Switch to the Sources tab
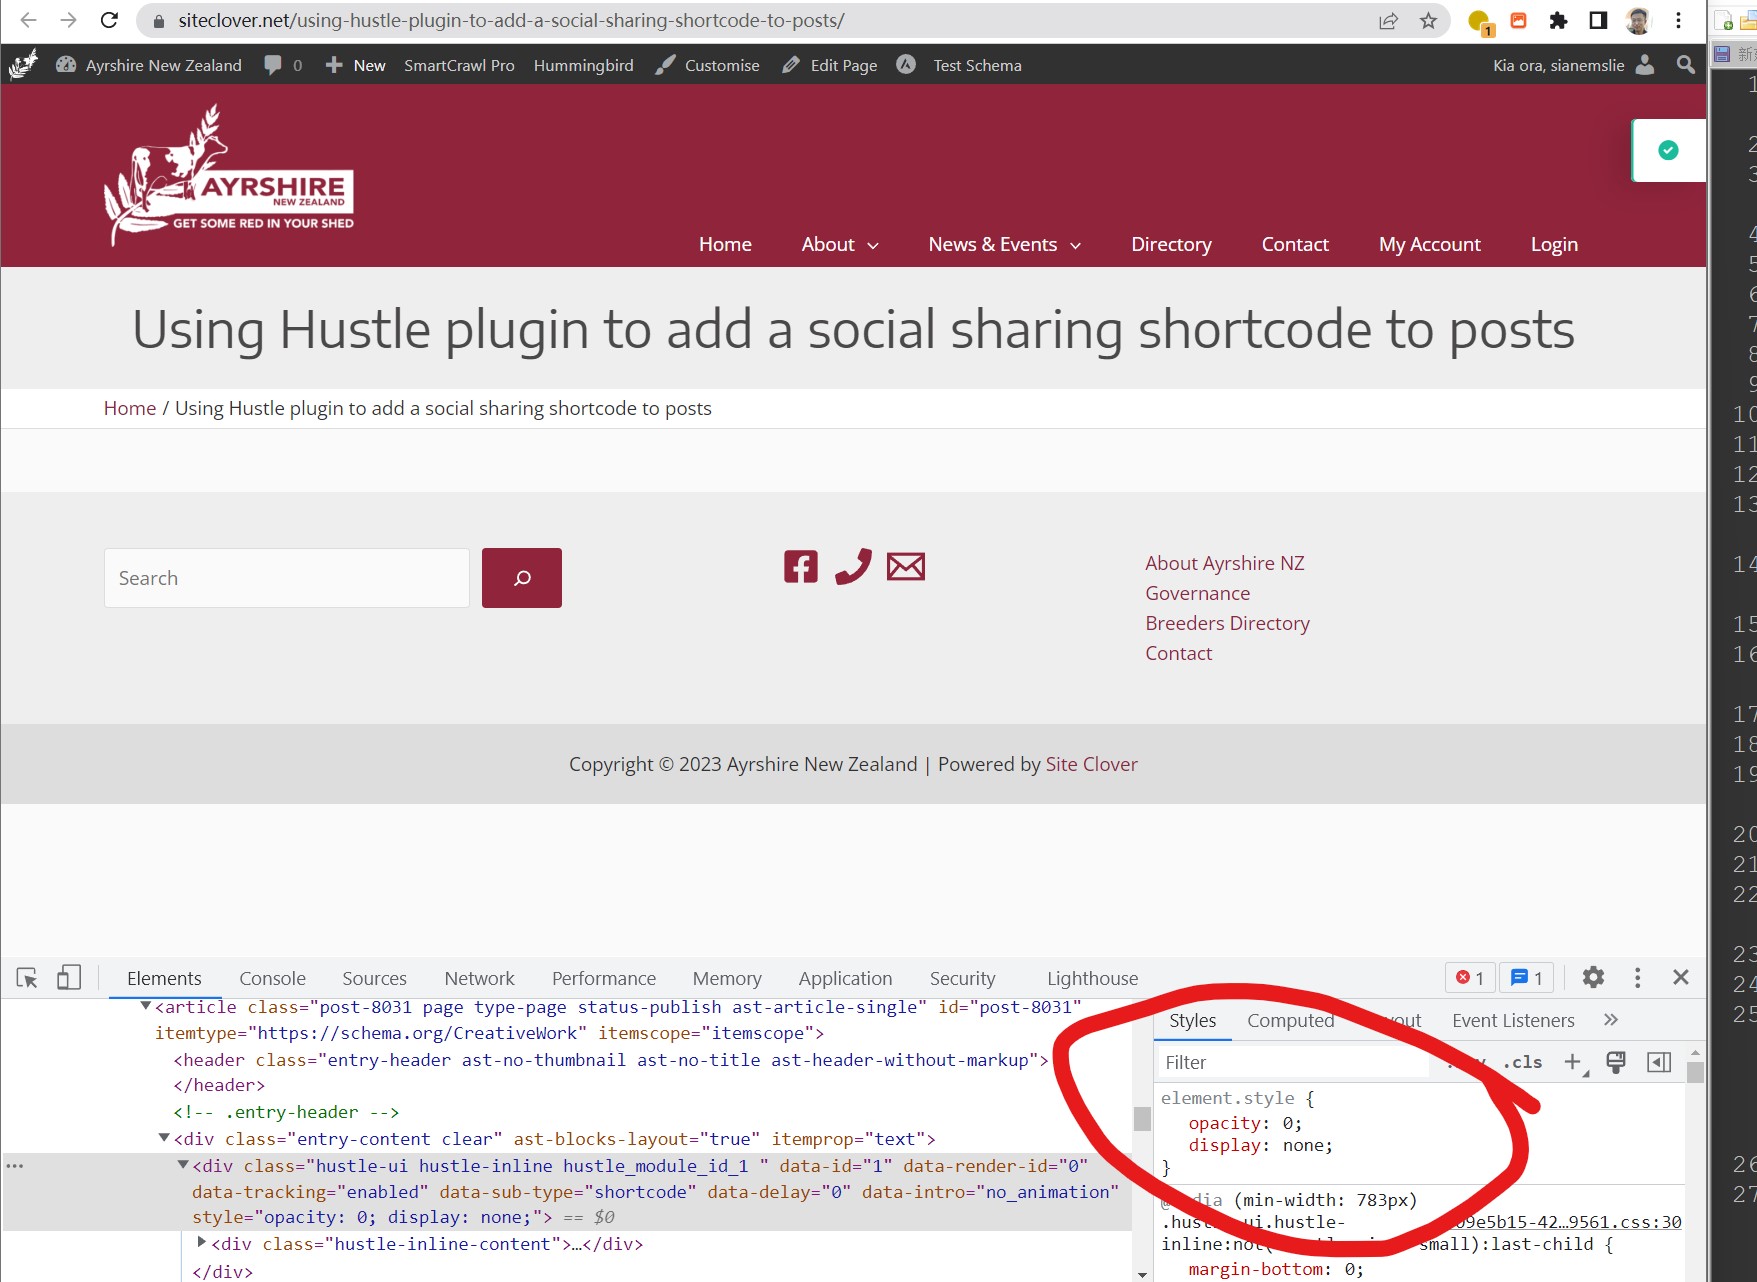Image resolution: width=1757 pixels, height=1282 pixels. [374, 979]
